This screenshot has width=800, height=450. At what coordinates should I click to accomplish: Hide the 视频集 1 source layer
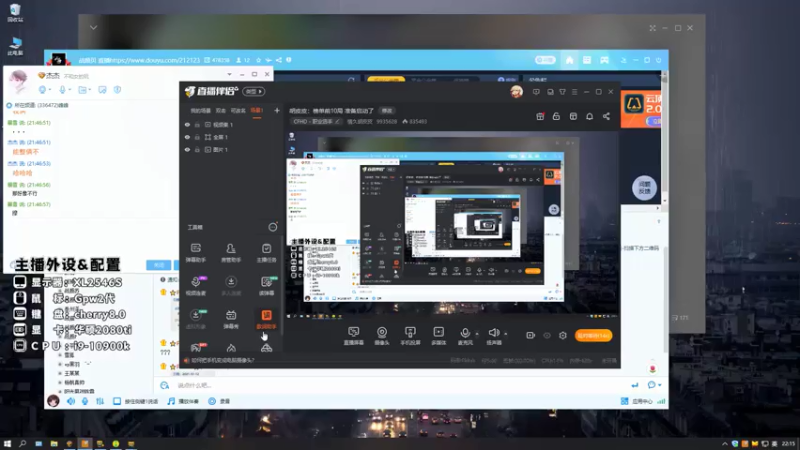(187, 124)
